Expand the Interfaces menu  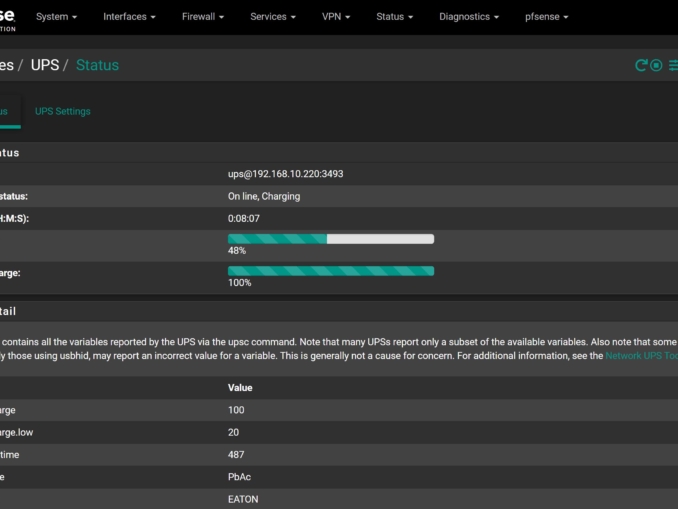131,17
